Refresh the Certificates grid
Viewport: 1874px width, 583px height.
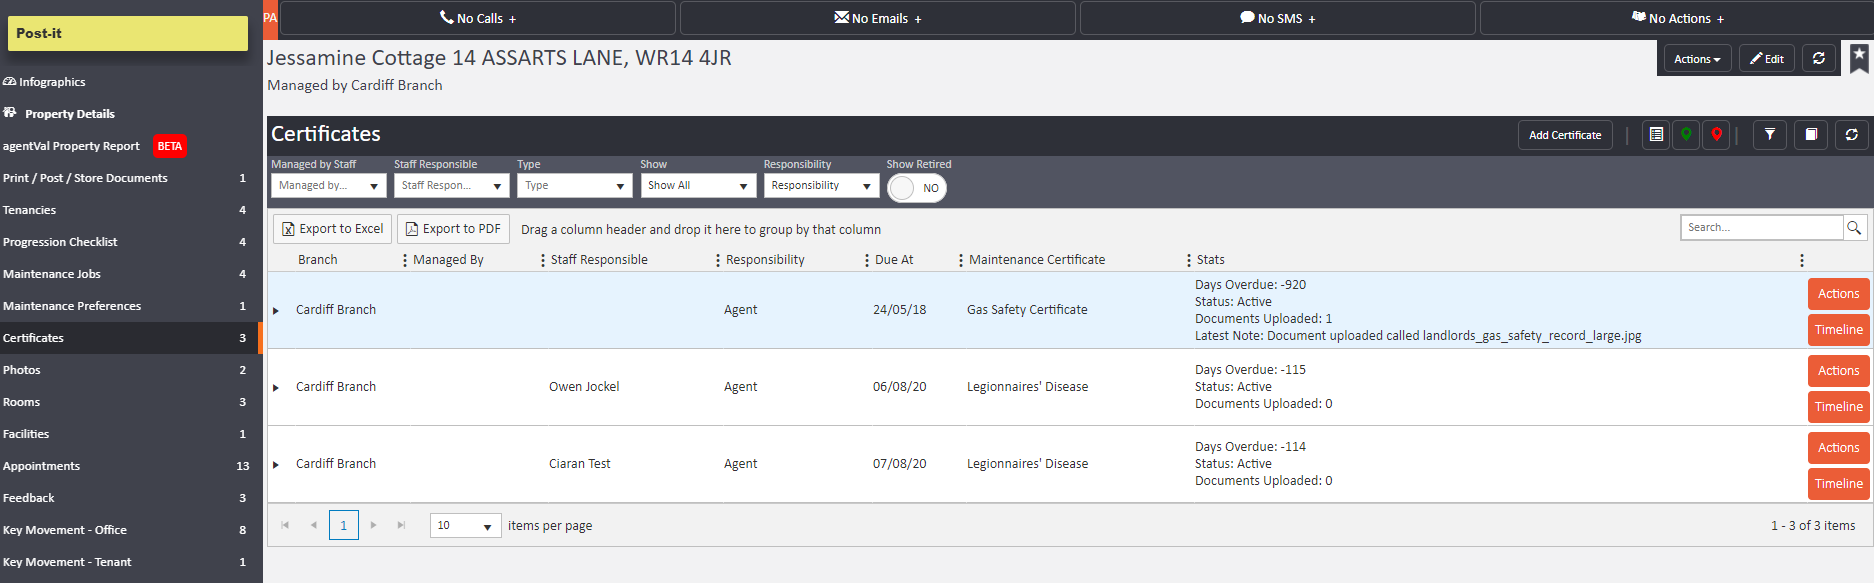(x=1851, y=135)
